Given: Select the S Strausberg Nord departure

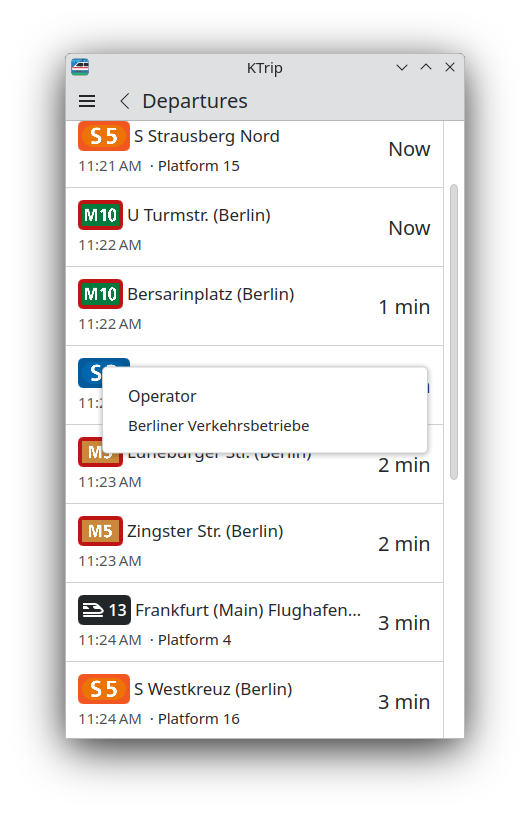Looking at the screenshot, I should coord(255,154).
